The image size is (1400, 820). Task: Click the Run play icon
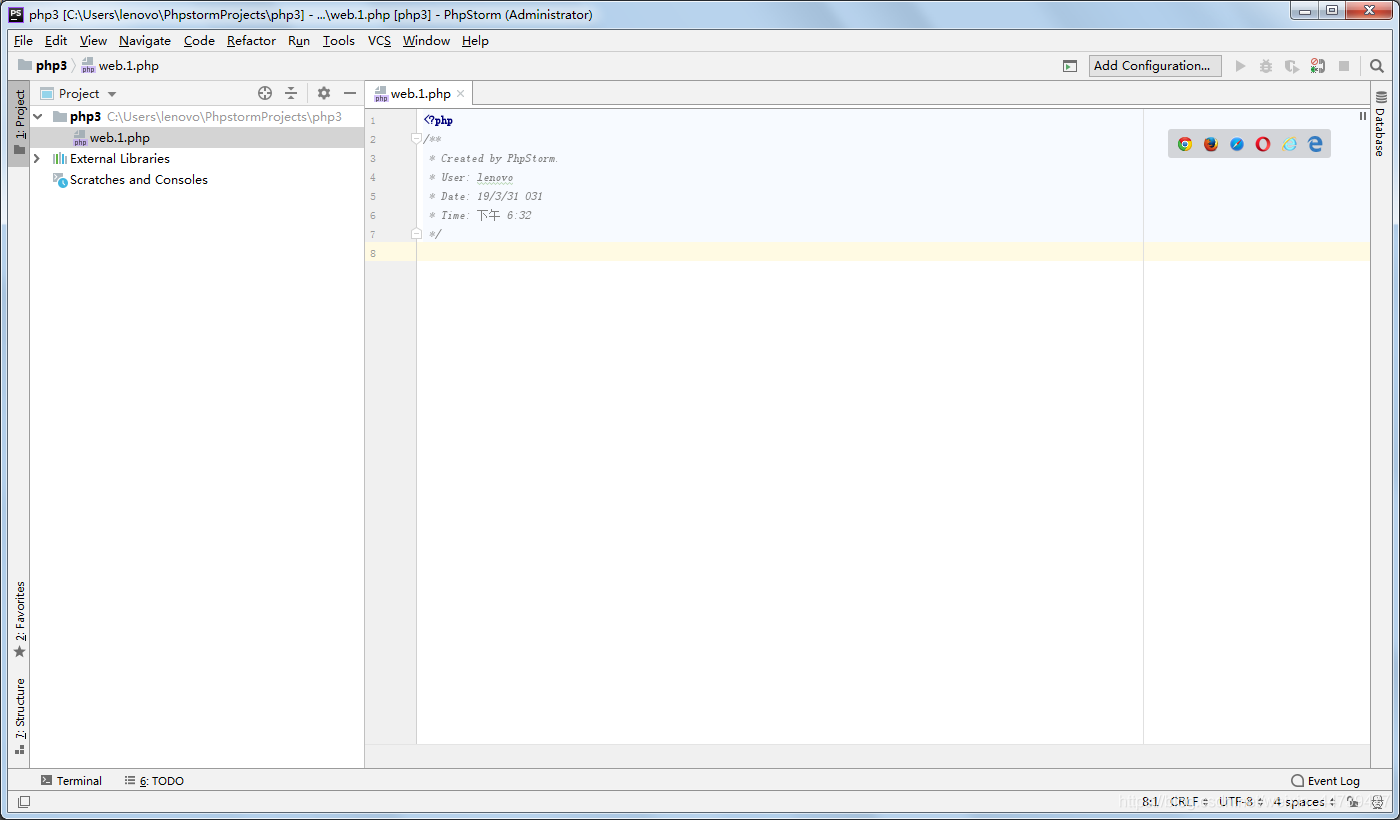[x=1240, y=66]
